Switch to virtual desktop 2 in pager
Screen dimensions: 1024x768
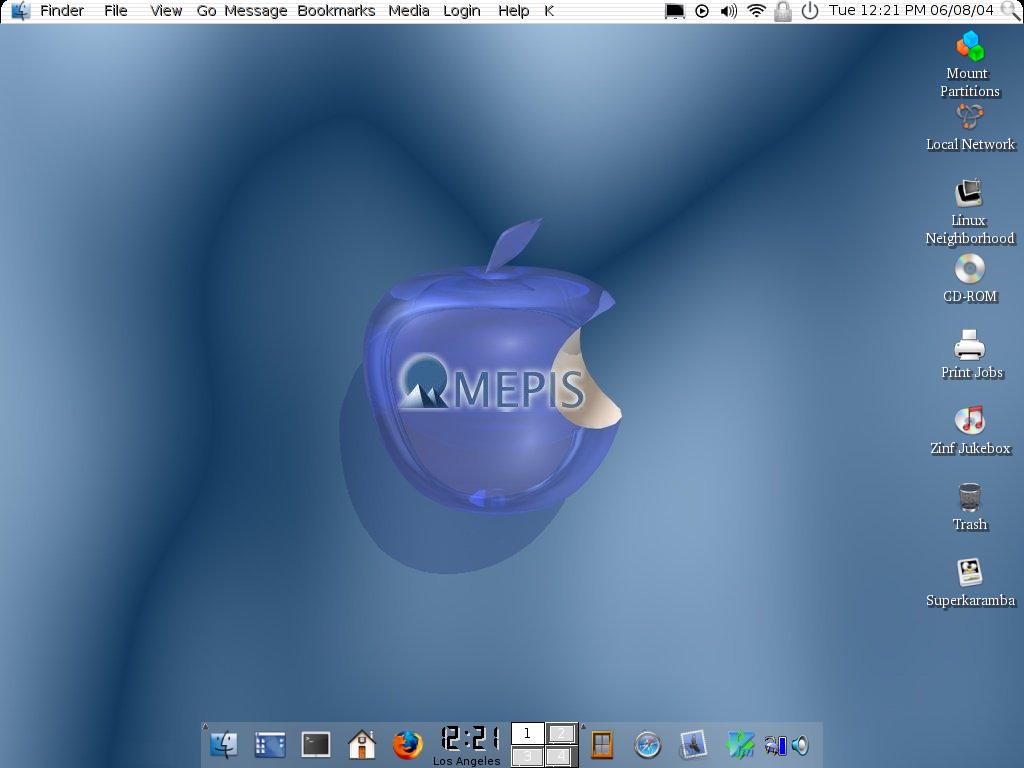coord(560,733)
